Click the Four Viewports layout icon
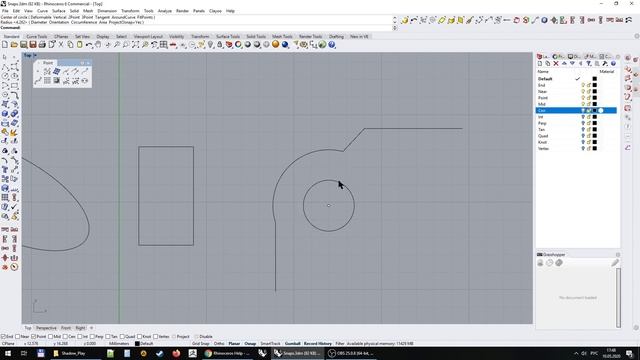Image resolution: width=640 pixels, height=360 pixels. point(164,44)
